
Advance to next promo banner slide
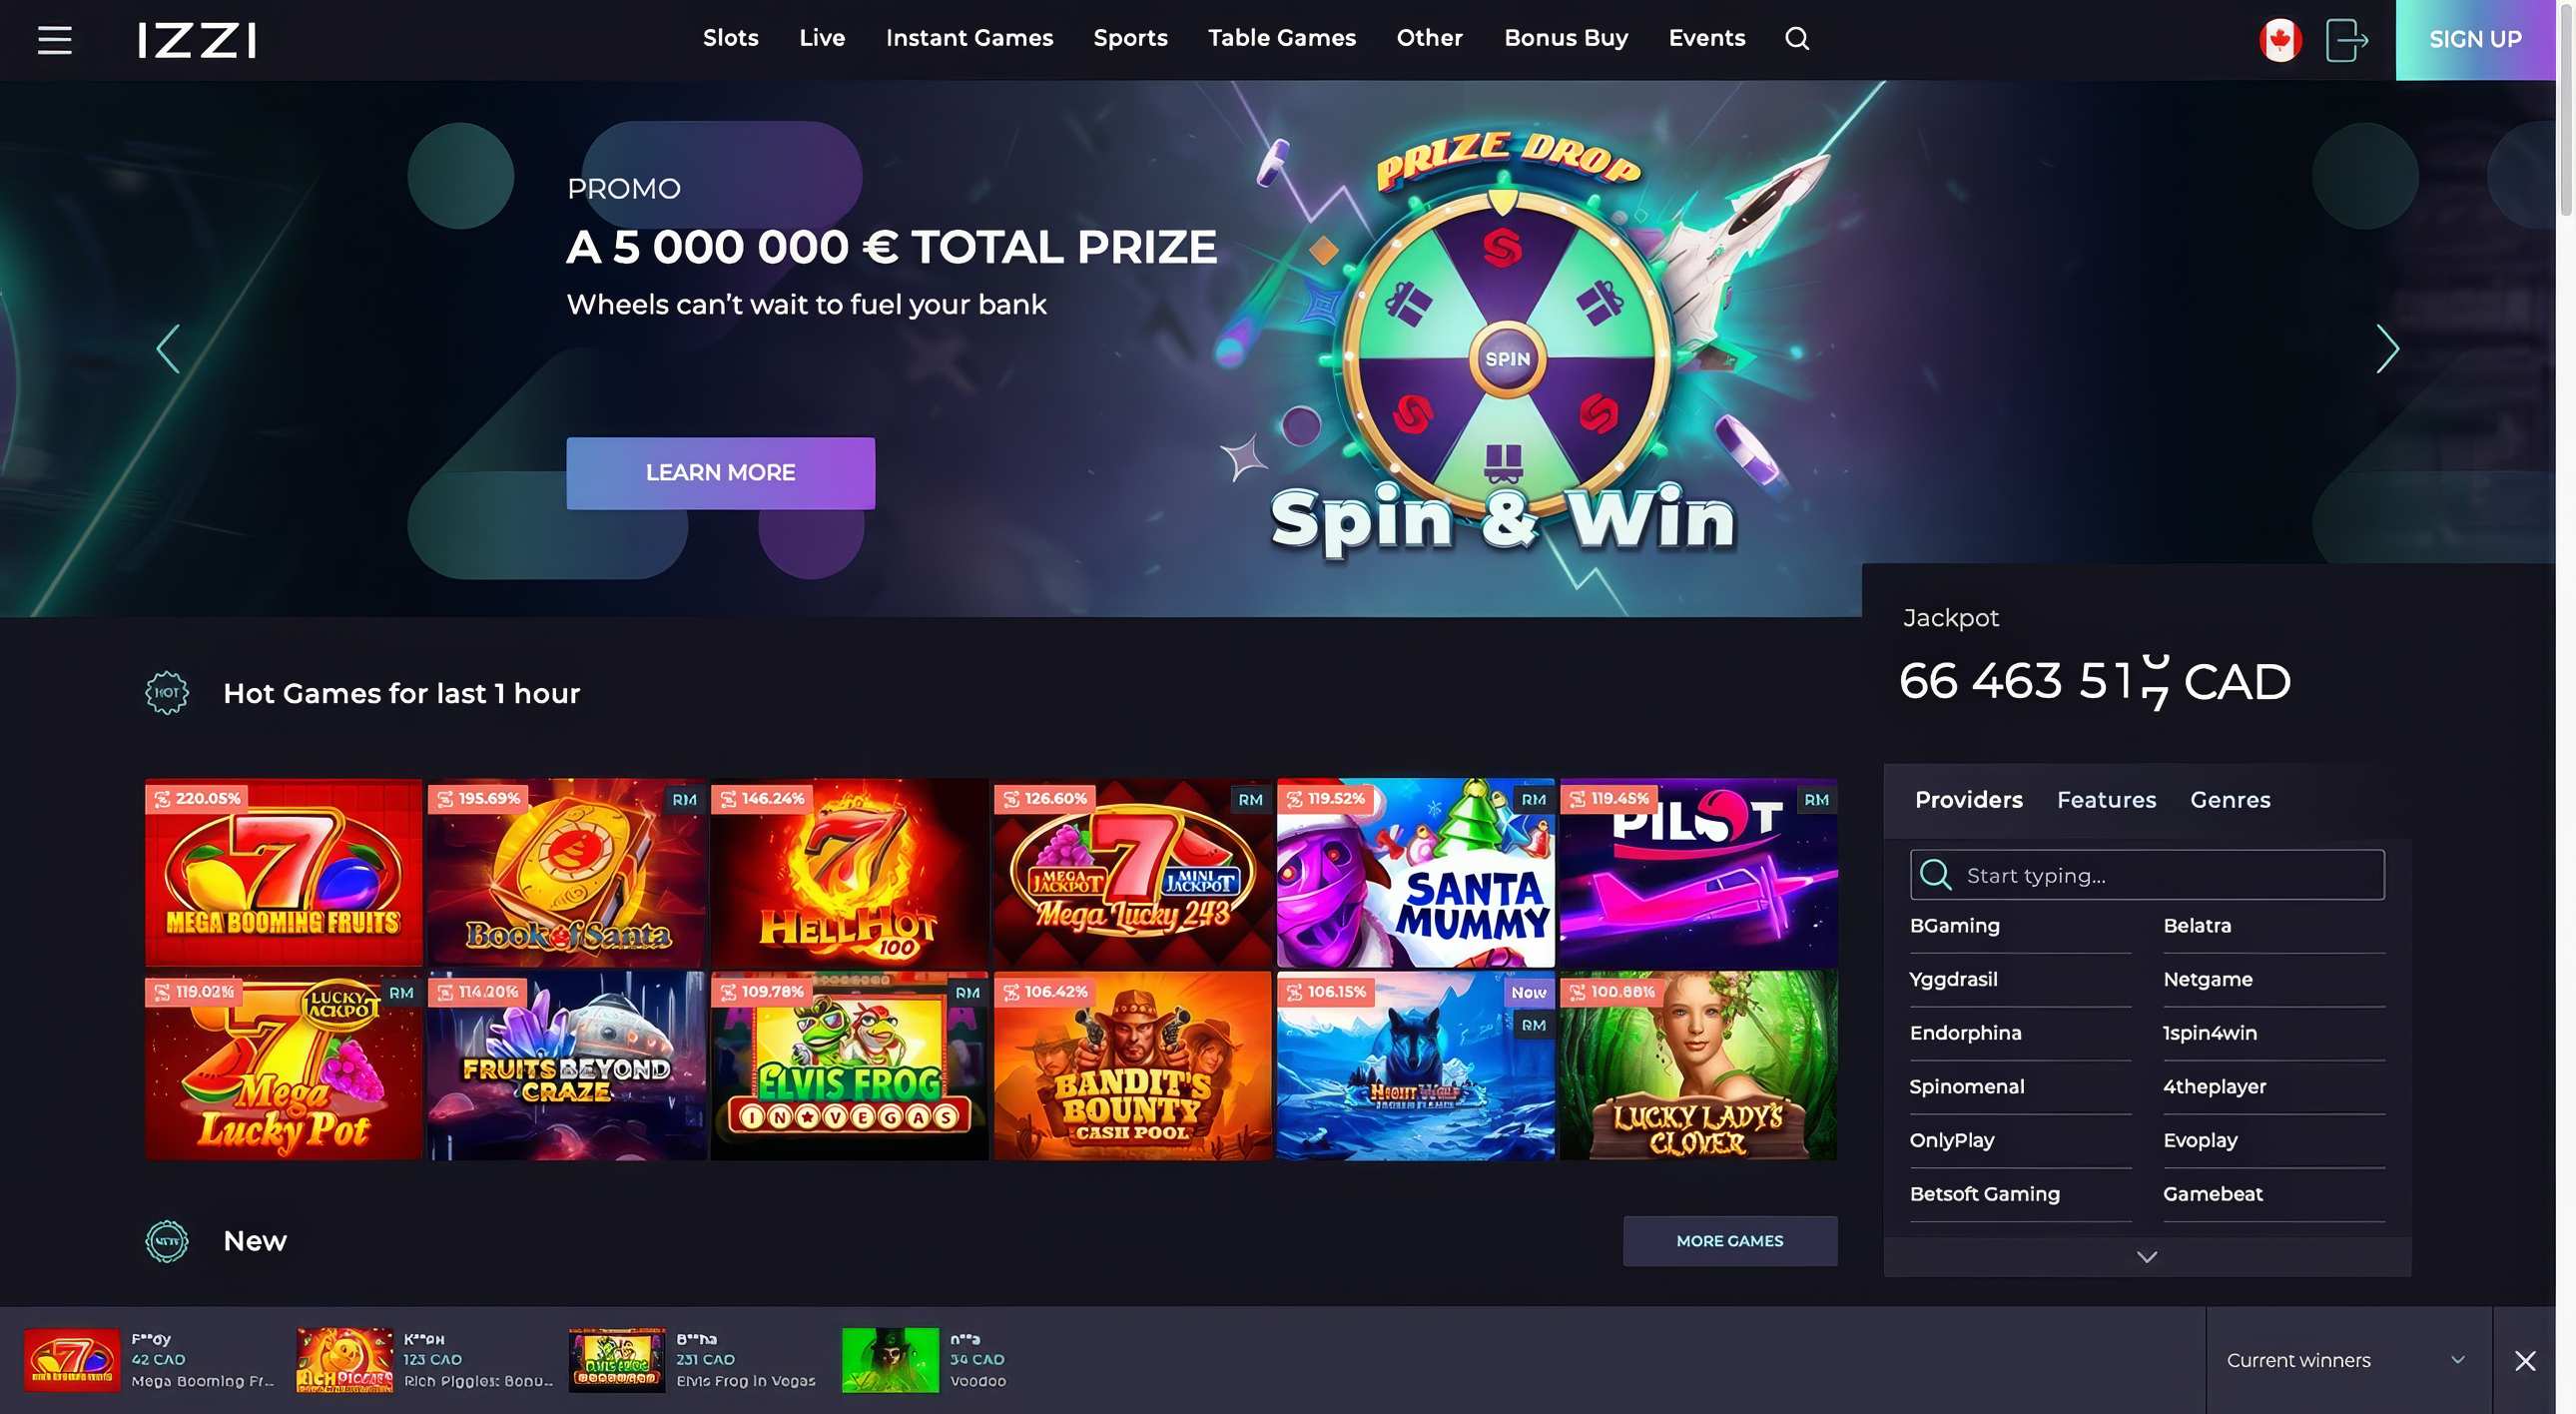pyautogui.click(x=2387, y=349)
